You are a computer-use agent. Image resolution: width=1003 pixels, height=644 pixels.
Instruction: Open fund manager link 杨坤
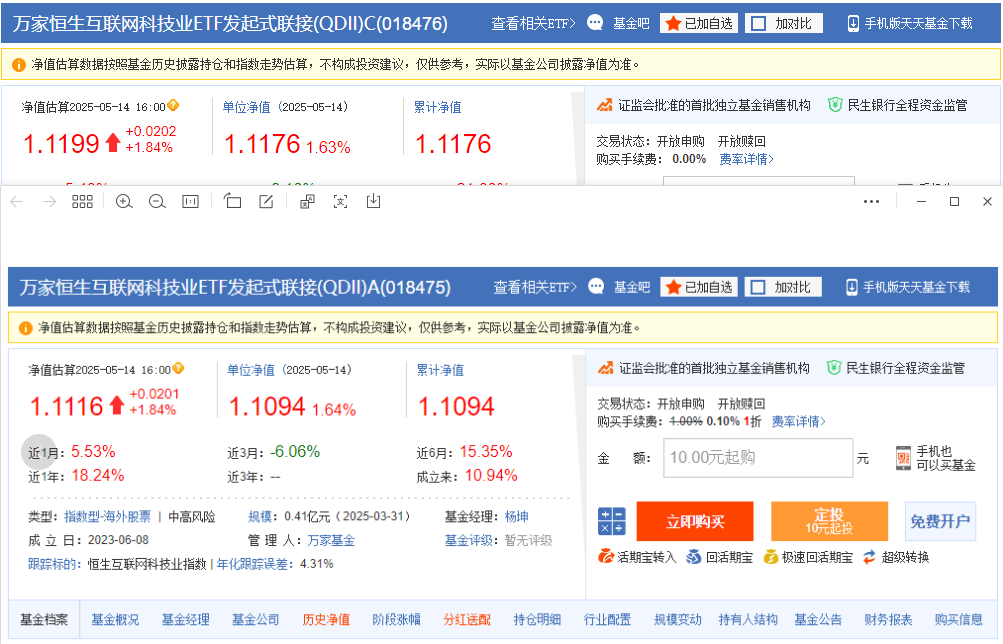pos(517,516)
